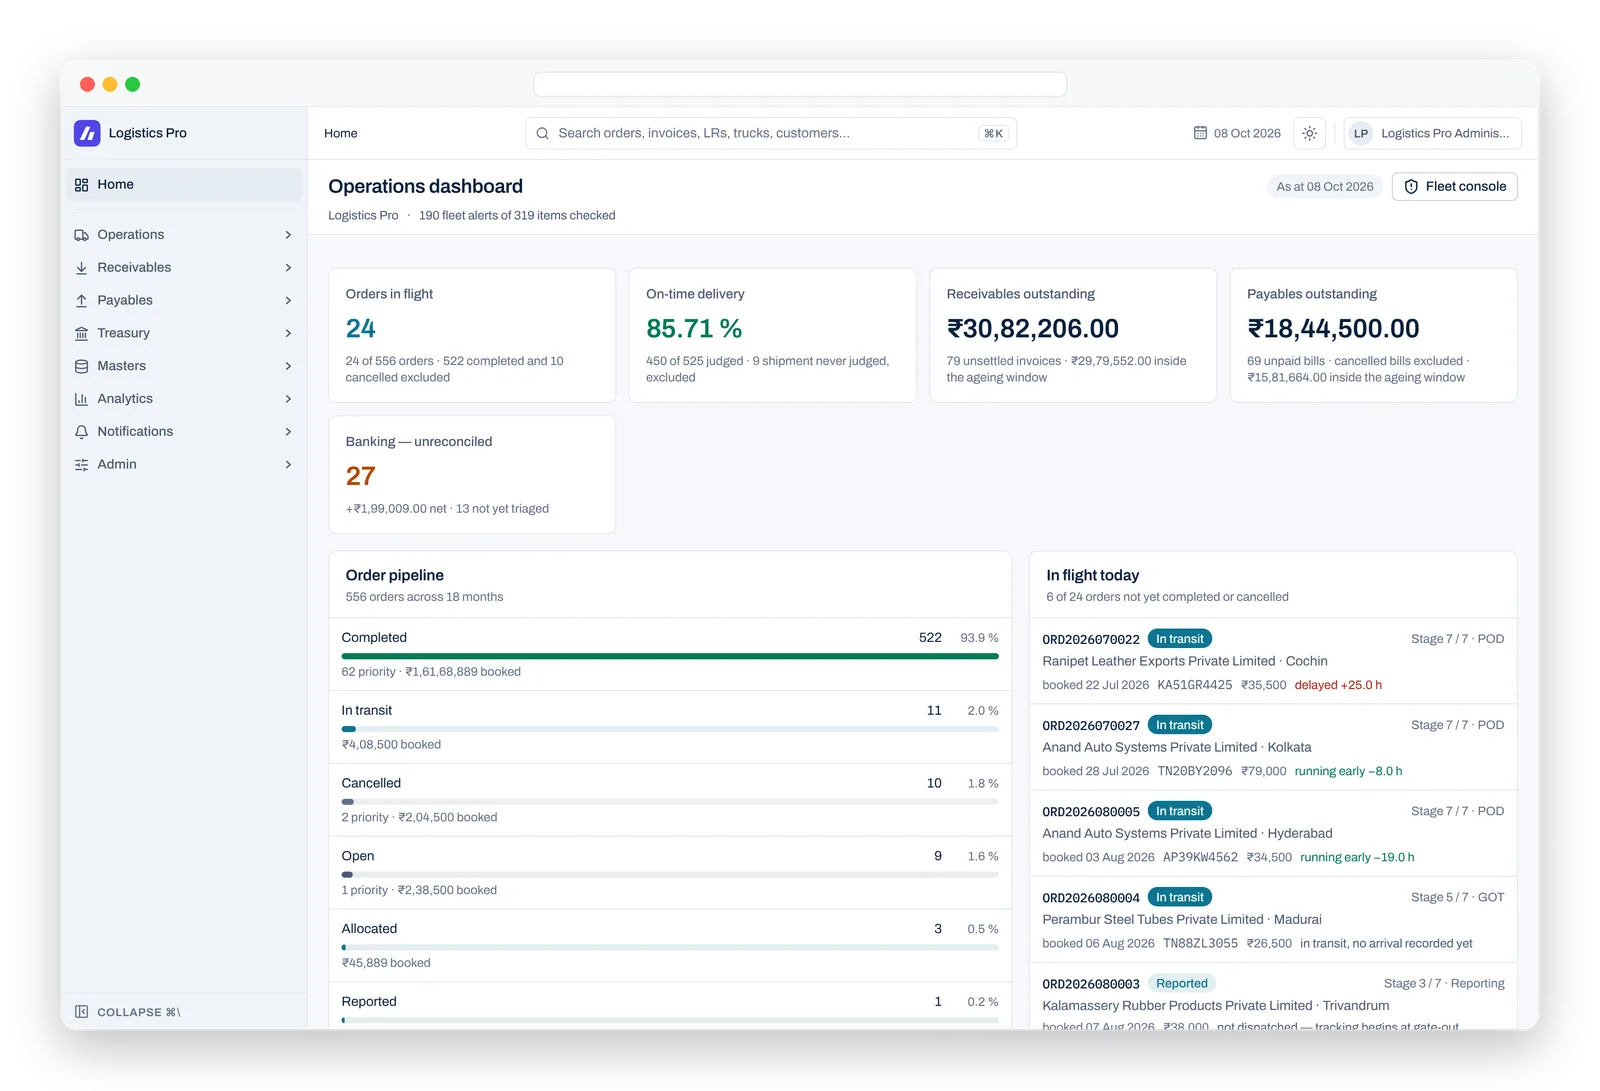Click the Home grid icon in sidebar

coord(82,185)
